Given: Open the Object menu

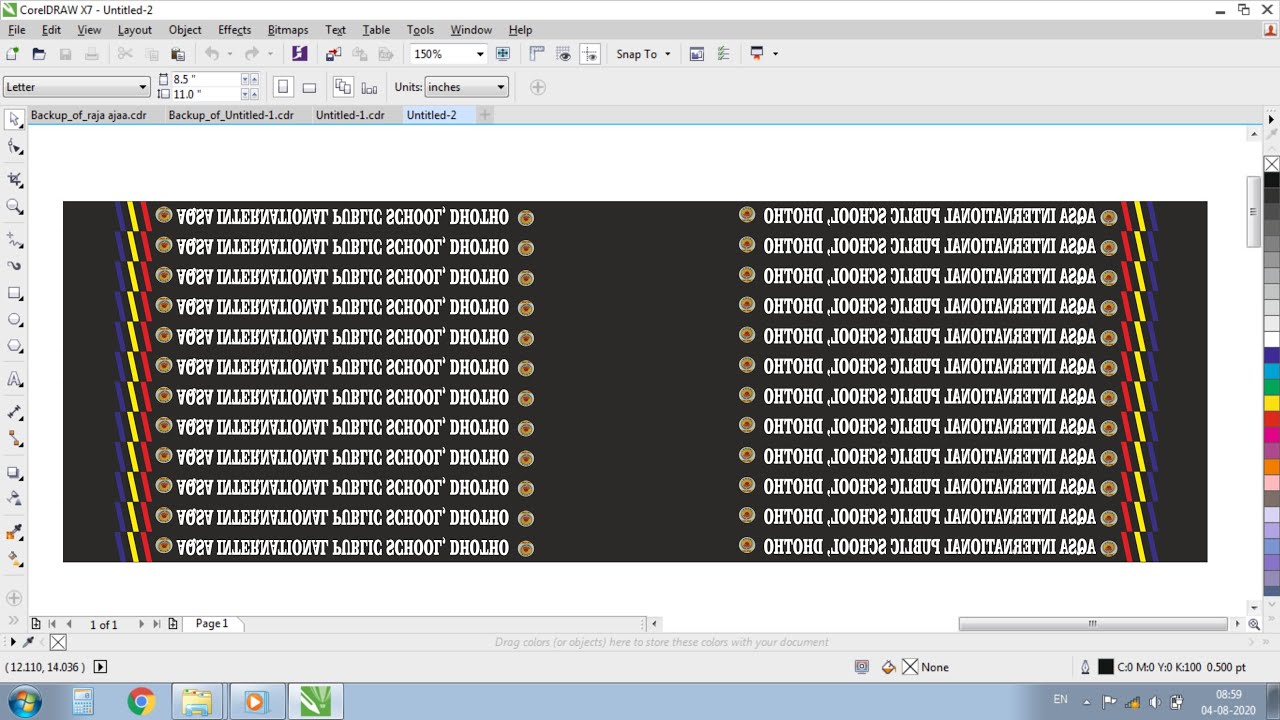Looking at the screenshot, I should pyautogui.click(x=185, y=30).
